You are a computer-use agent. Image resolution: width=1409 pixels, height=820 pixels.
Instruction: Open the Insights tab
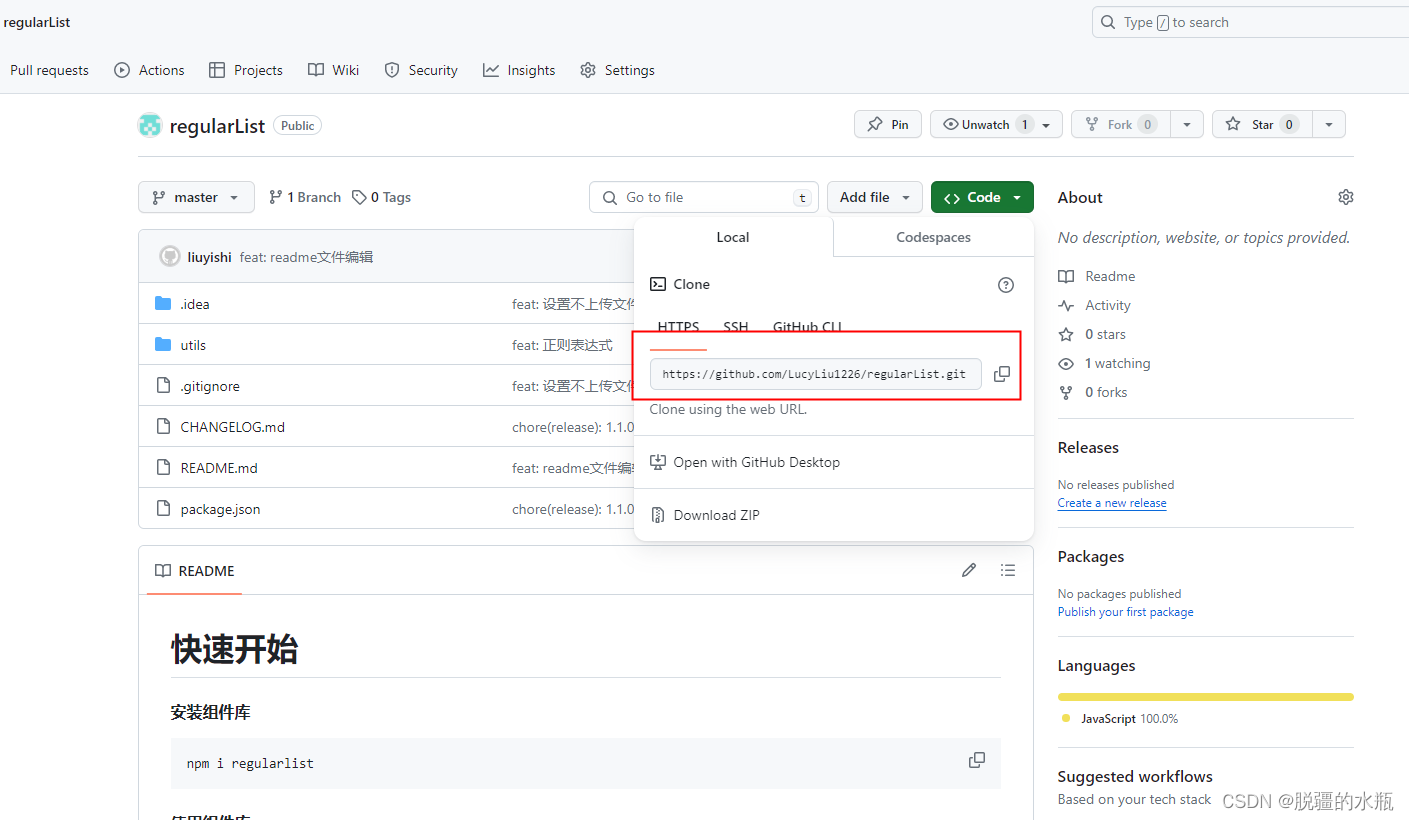point(519,70)
